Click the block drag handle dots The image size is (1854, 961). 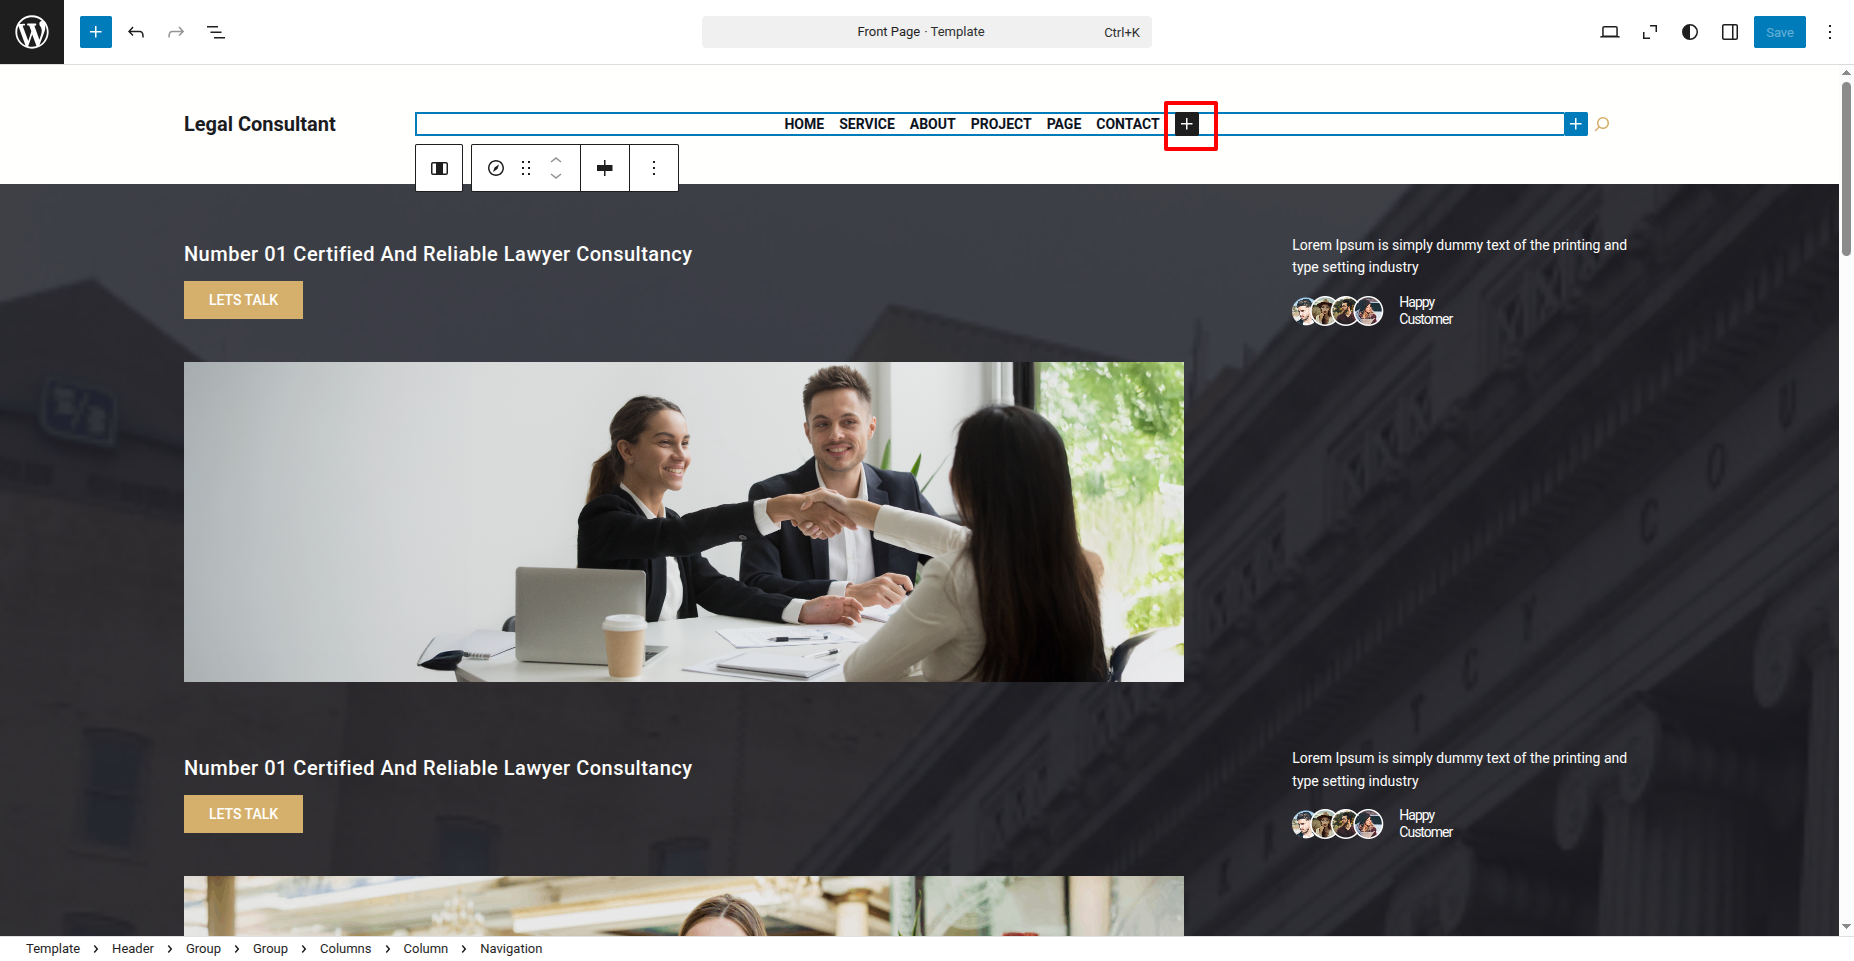click(x=526, y=168)
